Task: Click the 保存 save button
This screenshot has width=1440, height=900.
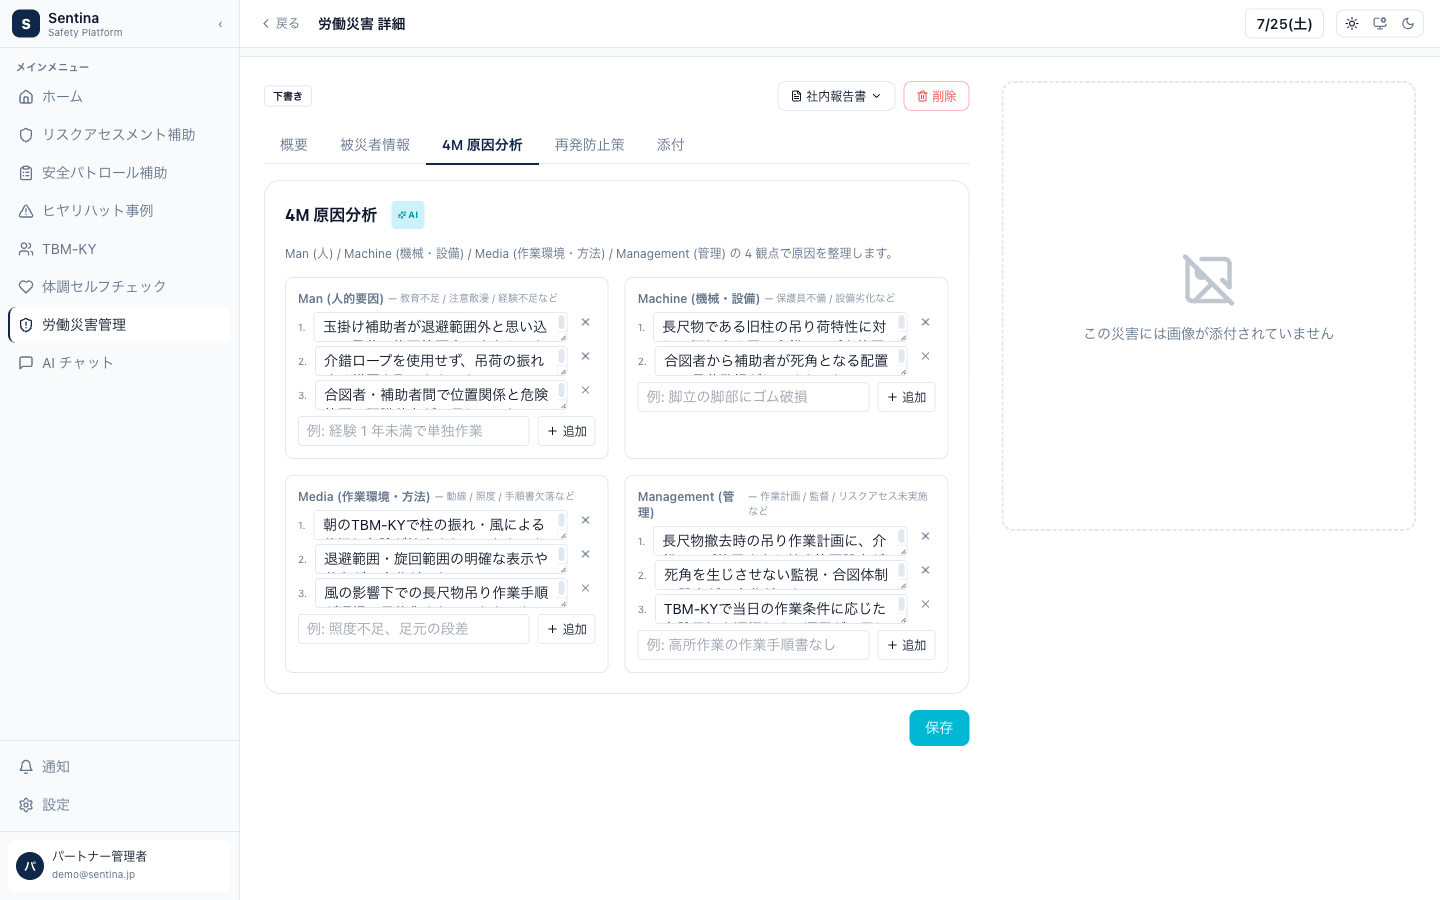Action: tap(939, 728)
